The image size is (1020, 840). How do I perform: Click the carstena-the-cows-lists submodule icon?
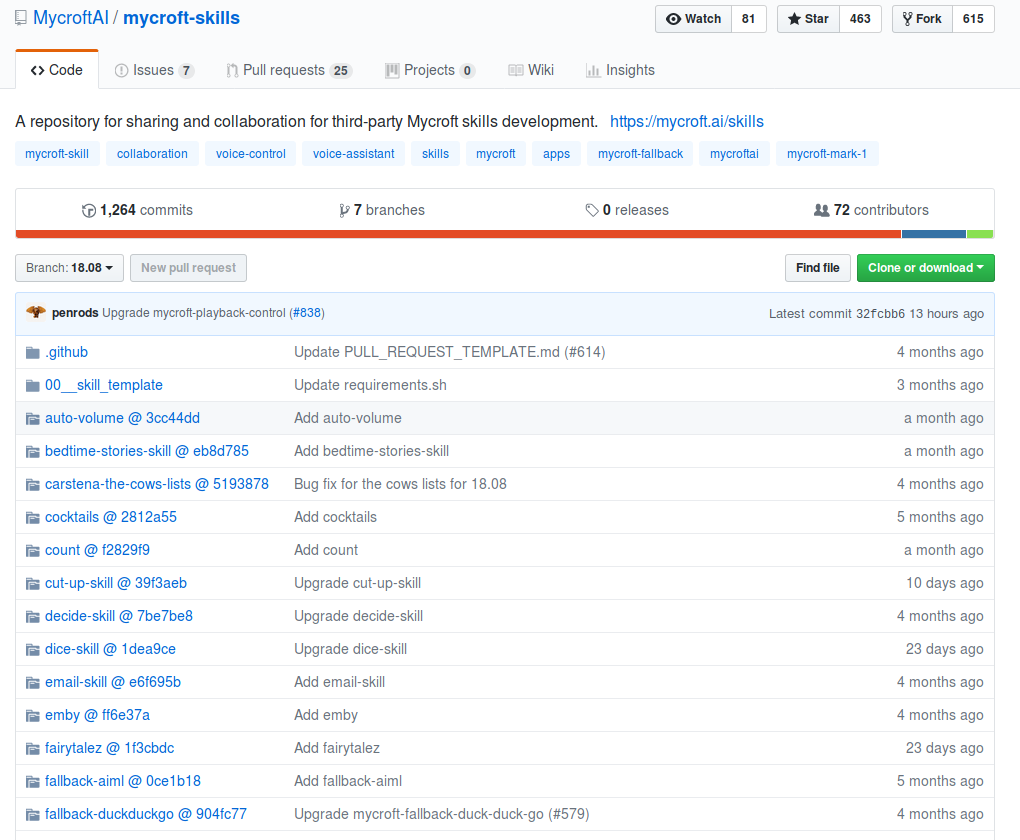(x=33, y=485)
